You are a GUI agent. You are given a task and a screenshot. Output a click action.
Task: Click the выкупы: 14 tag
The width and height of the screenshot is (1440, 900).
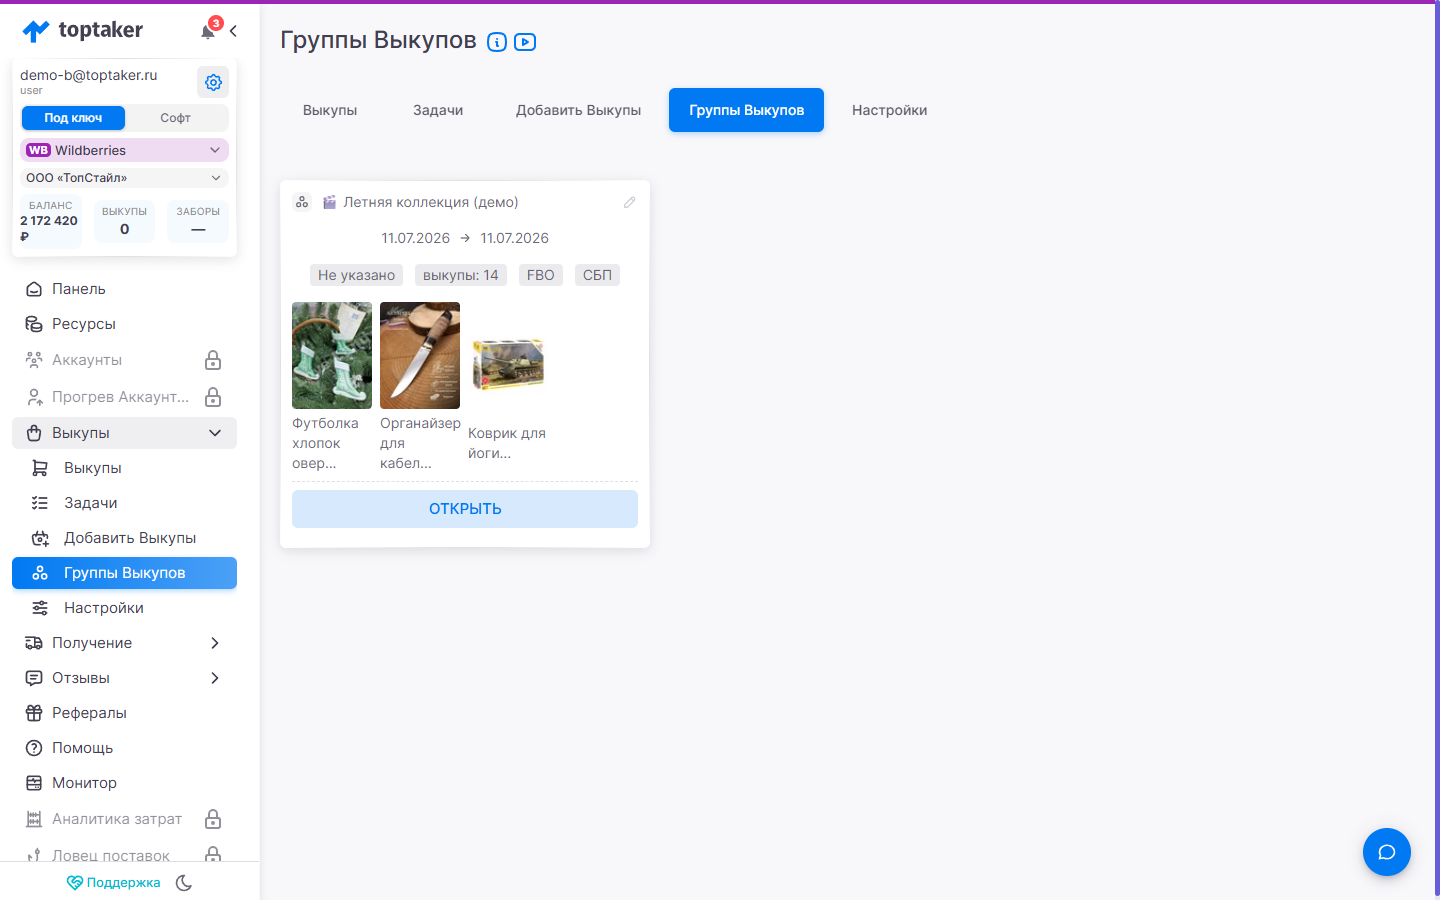pyautogui.click(x=461, y=275)
